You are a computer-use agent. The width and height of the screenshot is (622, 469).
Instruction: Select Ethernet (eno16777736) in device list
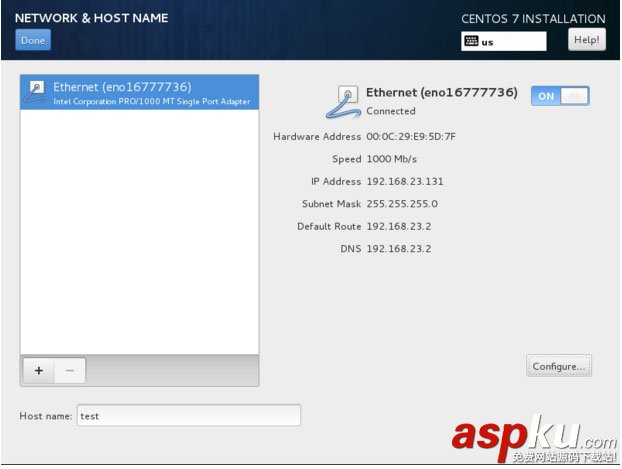tap(139, 92)
